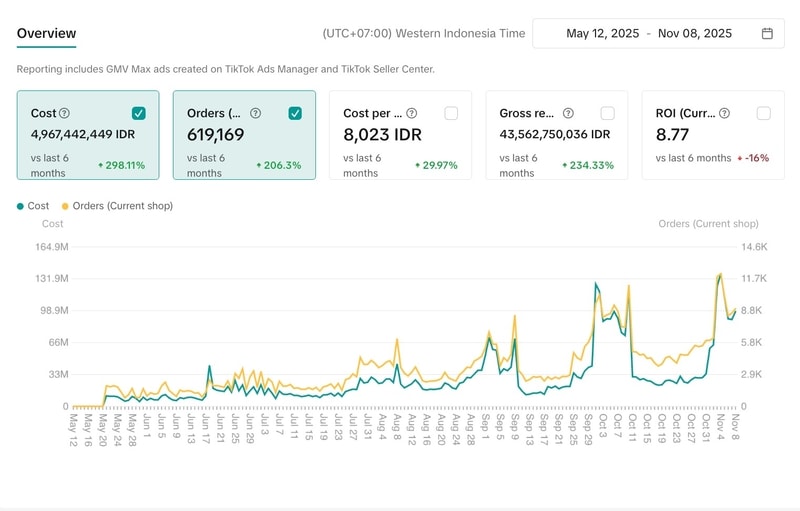800x511 pixels.
Task: Uncheck the Orders metric checkbox
Action: tap(295, 114)
